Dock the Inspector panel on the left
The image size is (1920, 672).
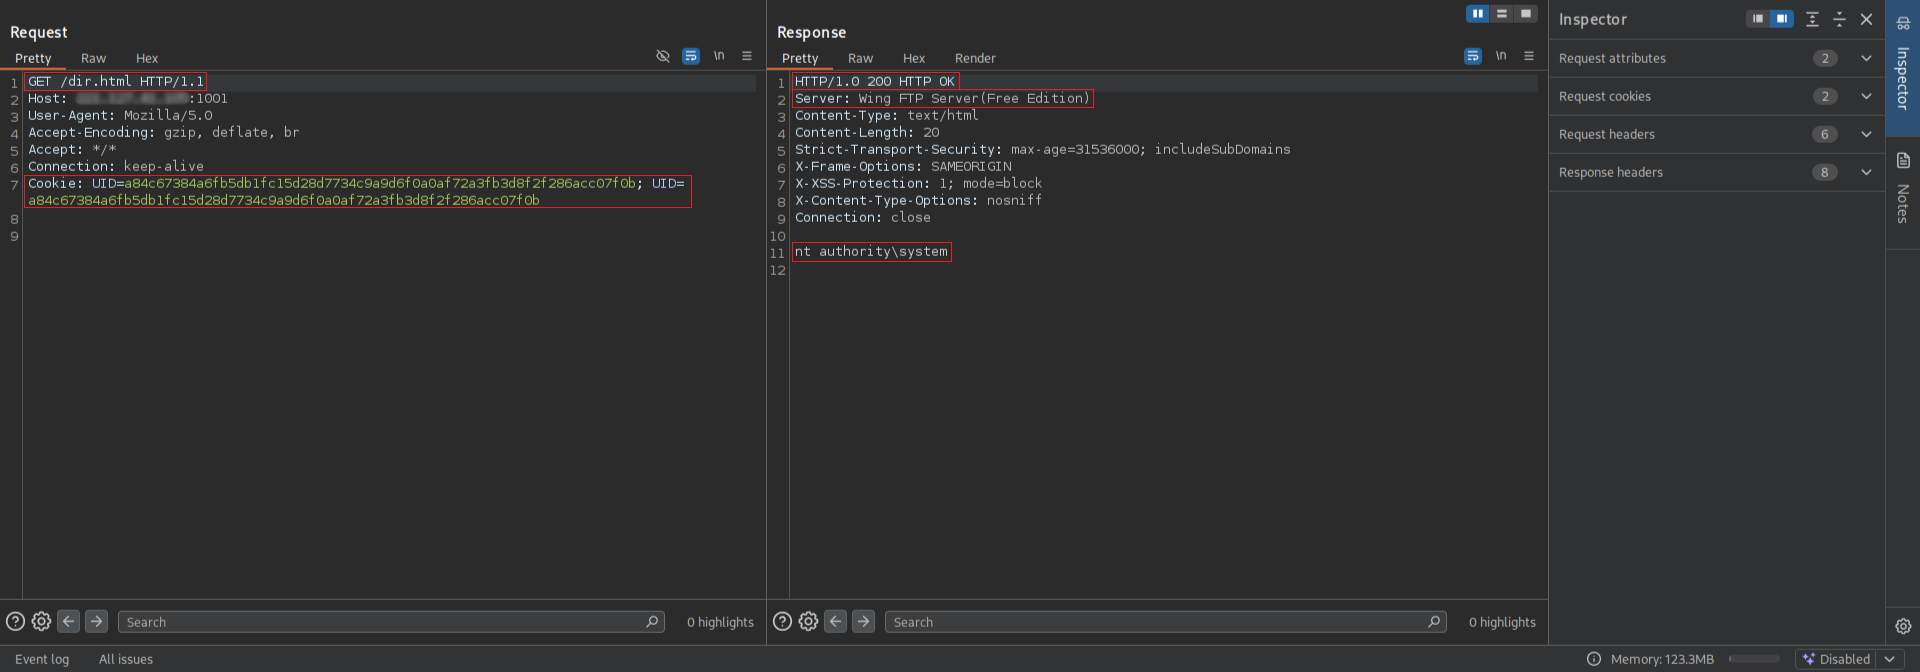1758,19
